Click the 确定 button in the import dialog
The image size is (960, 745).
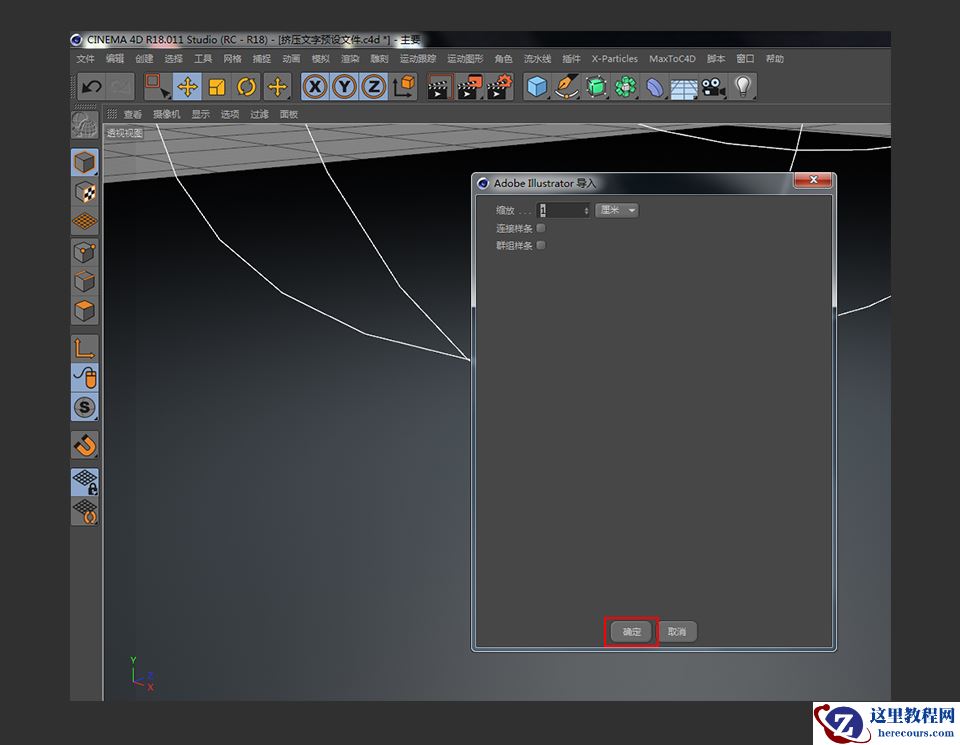coord(630,631)
